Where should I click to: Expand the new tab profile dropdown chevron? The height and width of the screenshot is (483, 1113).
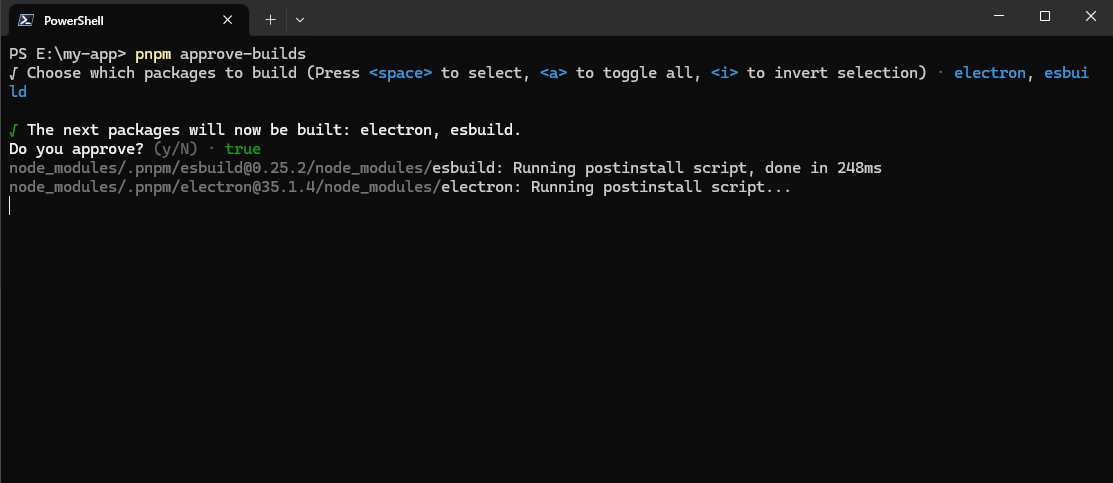pyautogui.click(x=300, y=20)
